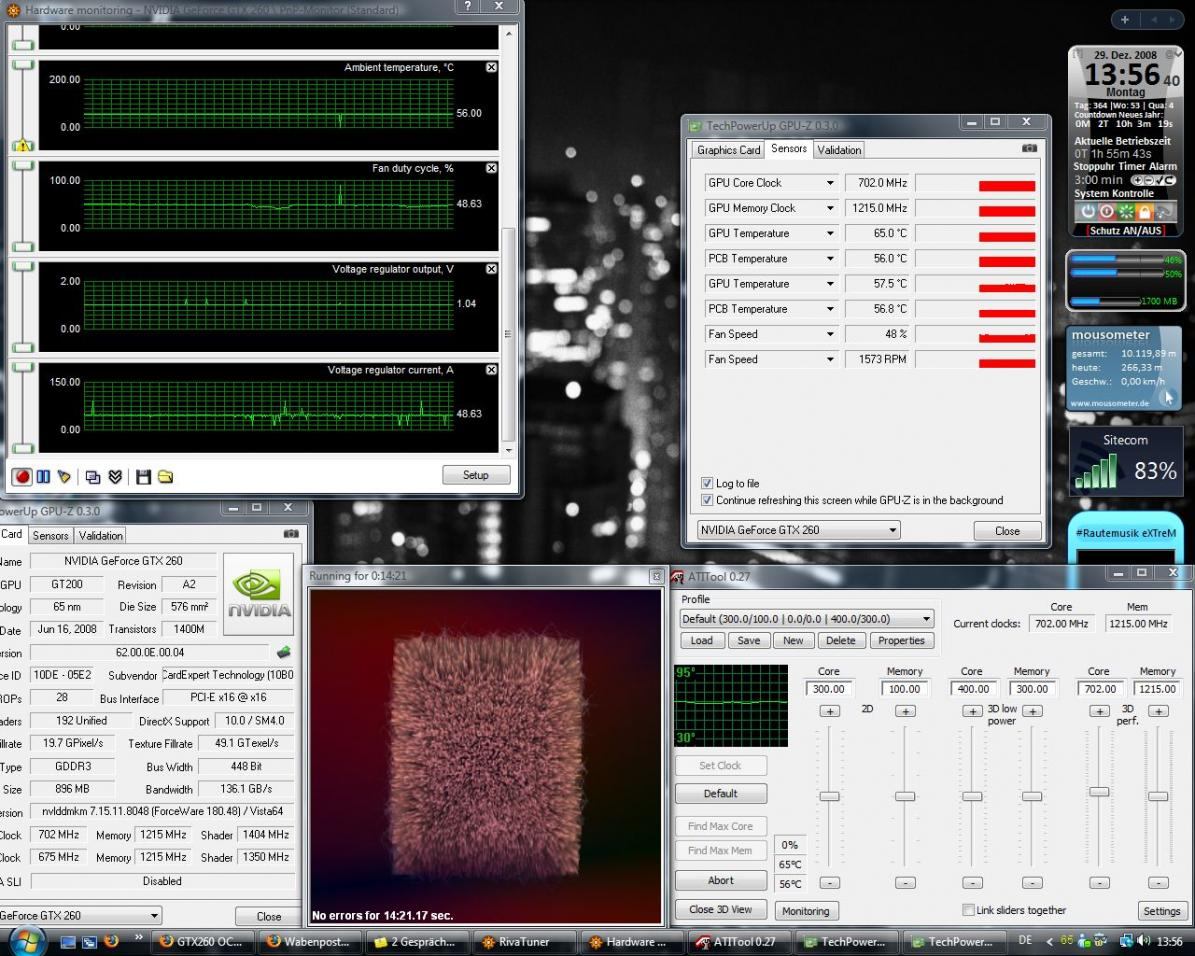
Task: Click the 3D perf. Core value field 702.00
Action: 1098,689
